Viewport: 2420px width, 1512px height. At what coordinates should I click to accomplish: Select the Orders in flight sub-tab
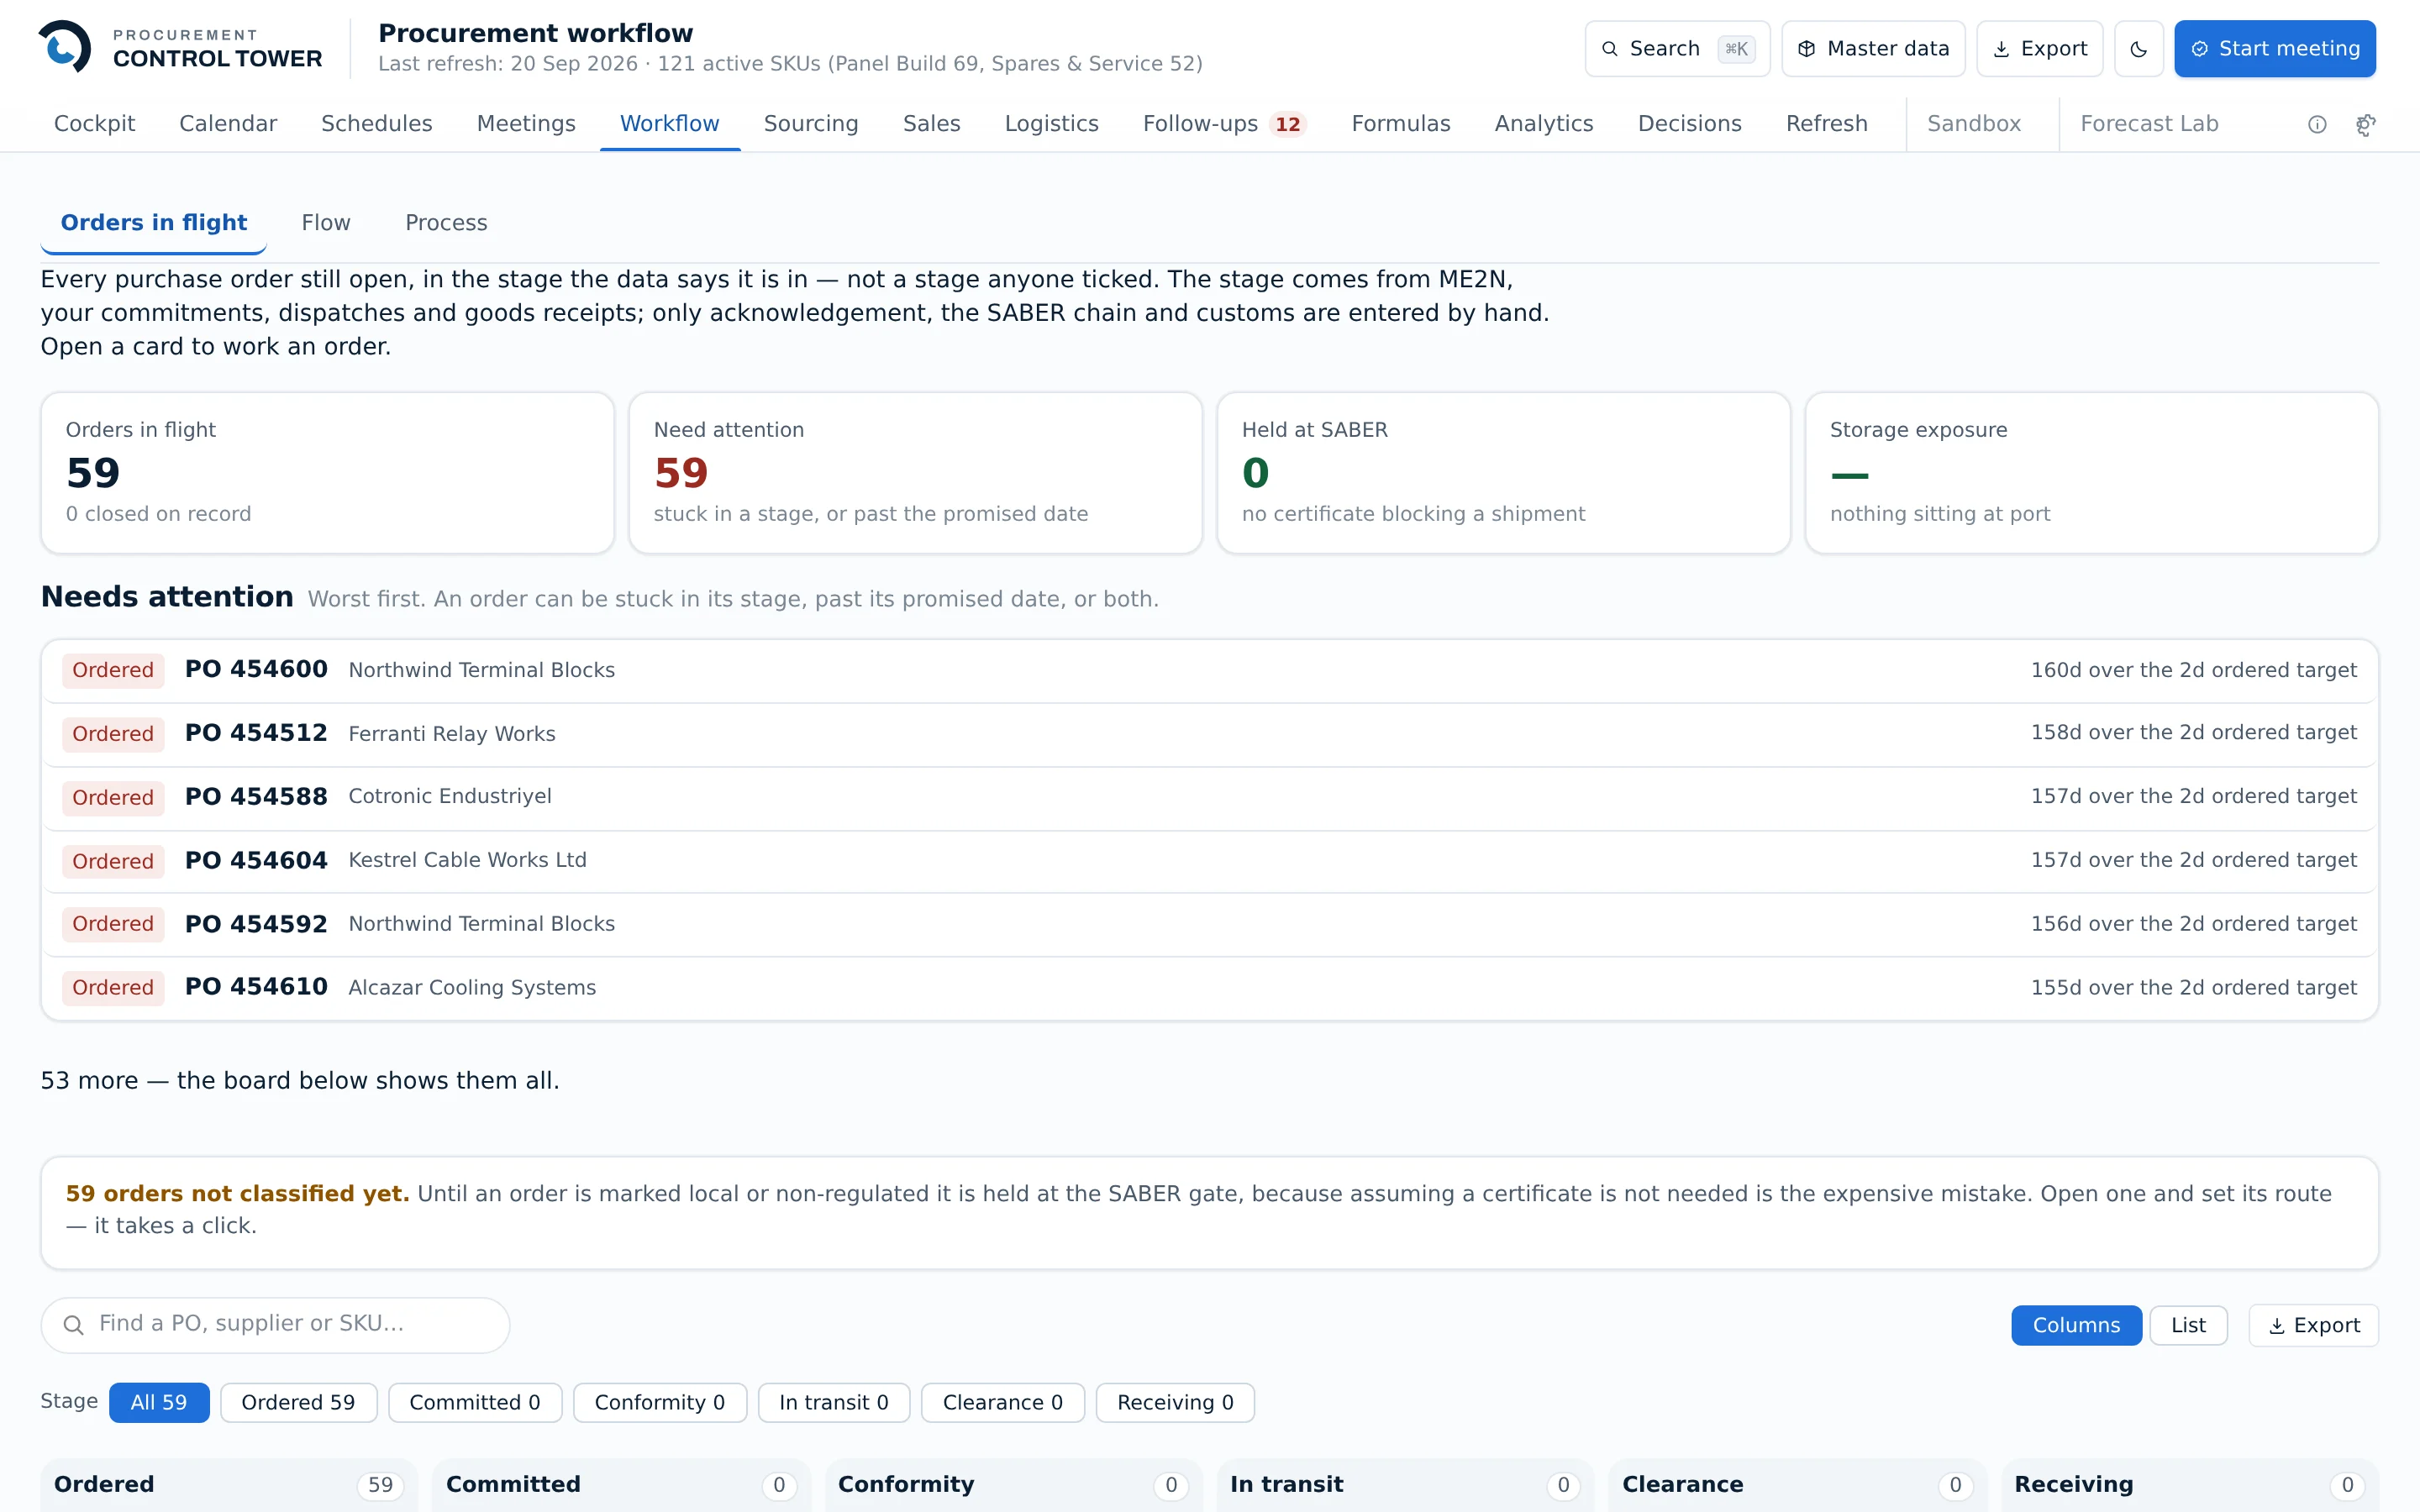tap(154, 223)
